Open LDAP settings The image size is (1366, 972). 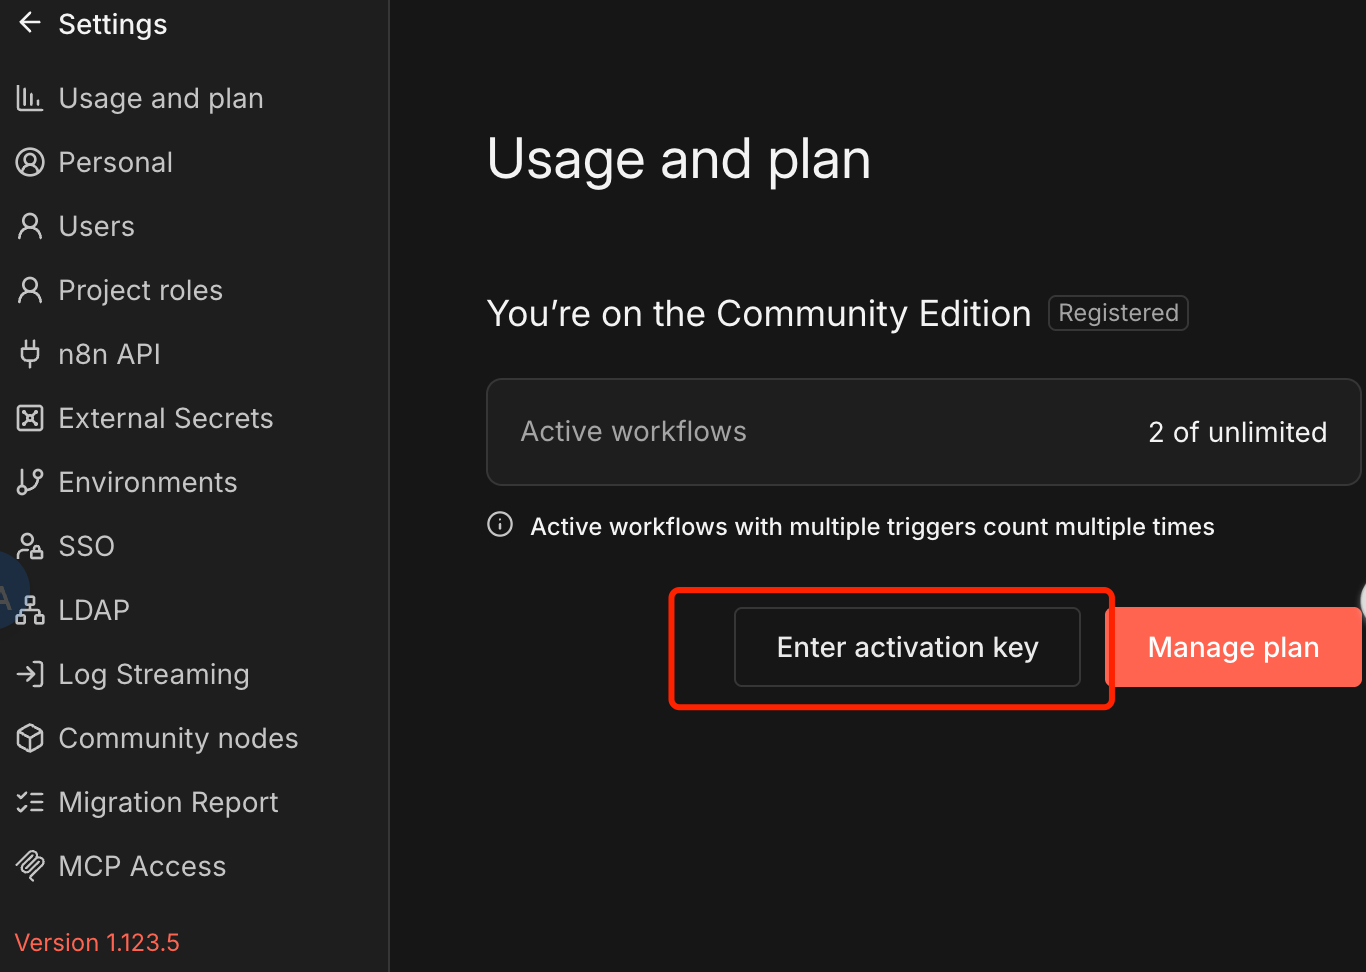coord(94,610)
